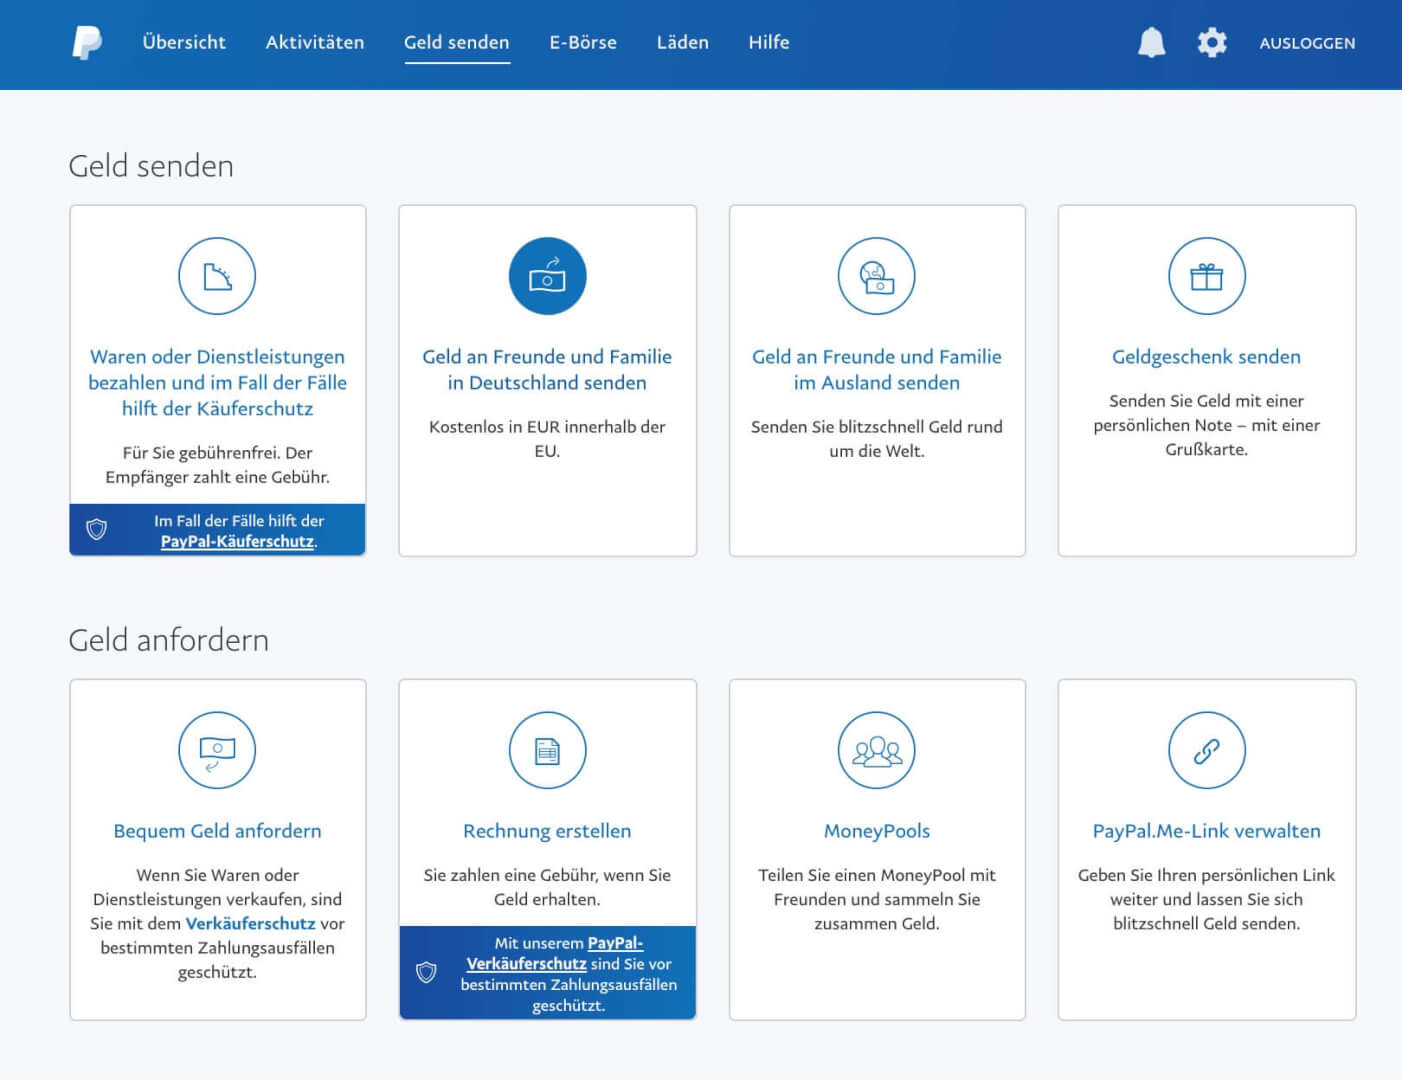The height and width of the screenshot is (1080, 1402).
Task: Click the goods and services payment icon
Action: click(217, 276)
